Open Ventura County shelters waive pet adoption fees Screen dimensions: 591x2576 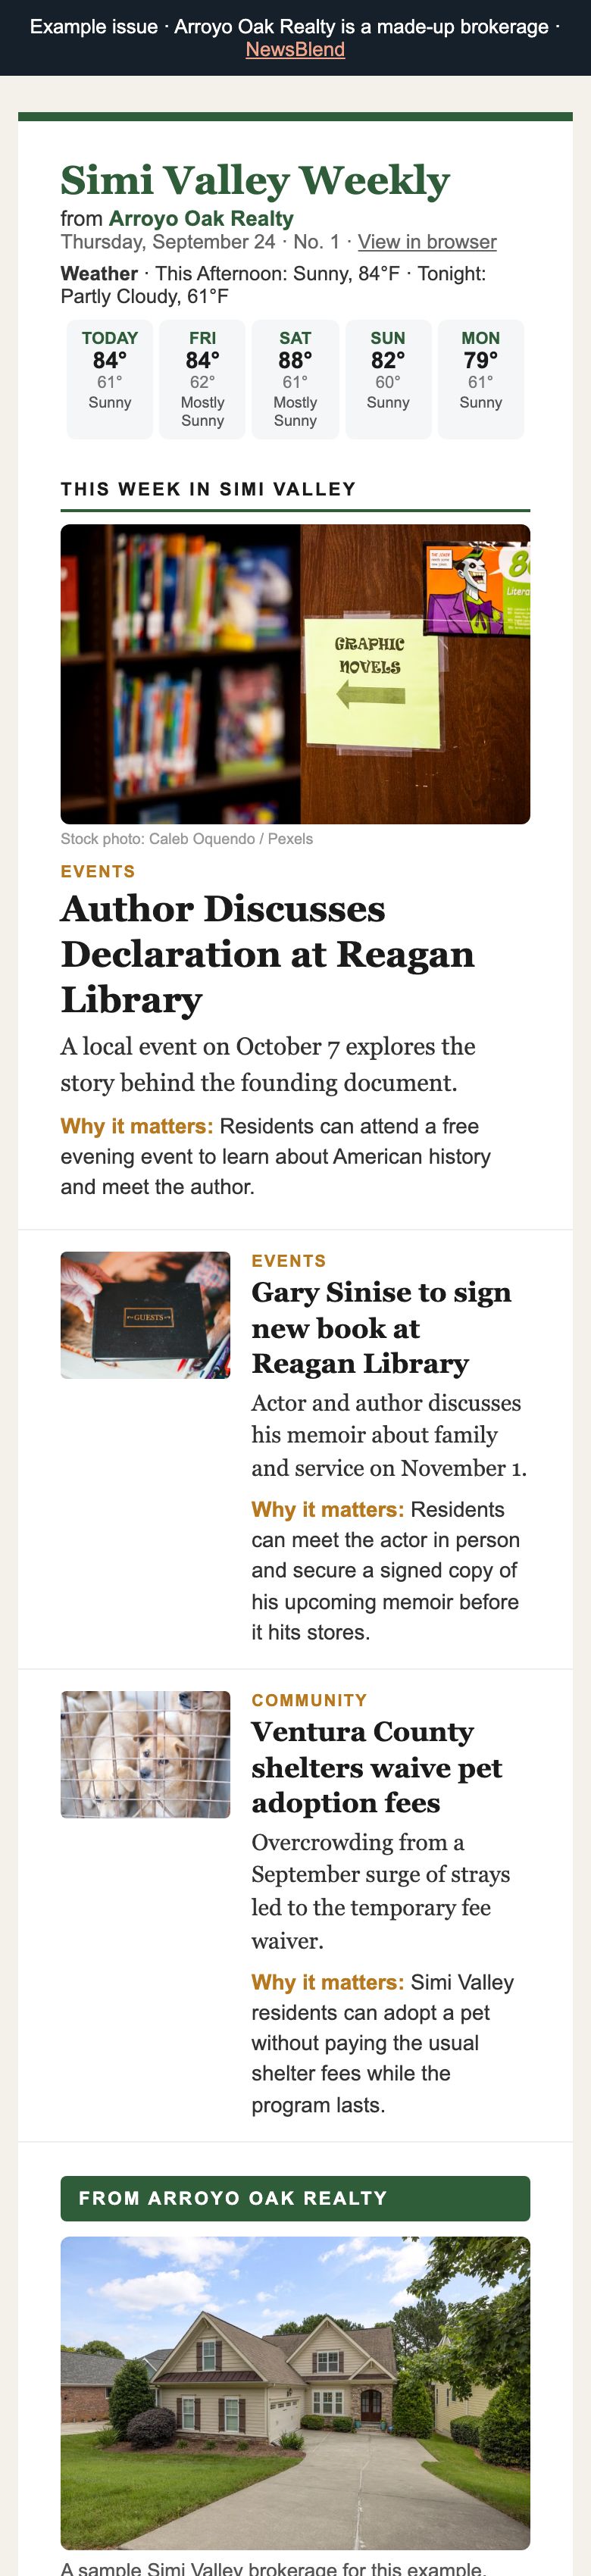tap(376, 1766)
